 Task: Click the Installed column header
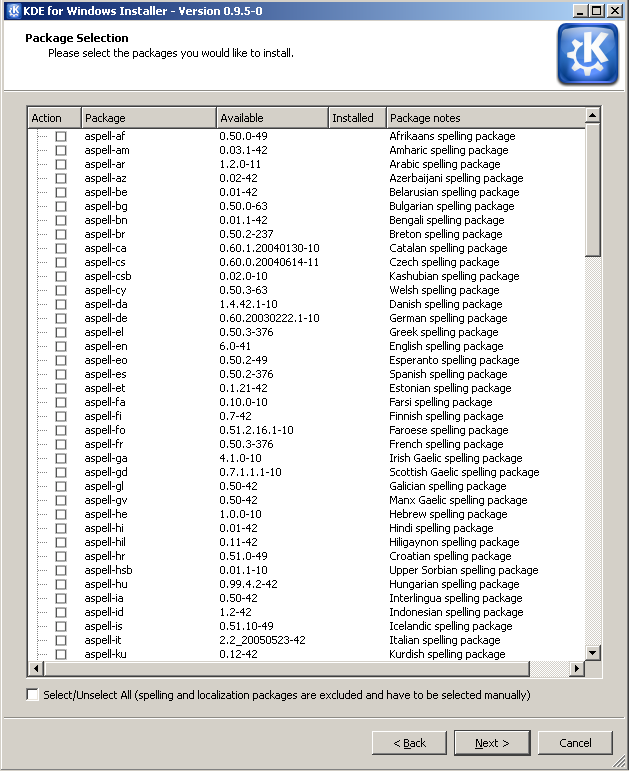pyautogui.click(x=356, y=118)
